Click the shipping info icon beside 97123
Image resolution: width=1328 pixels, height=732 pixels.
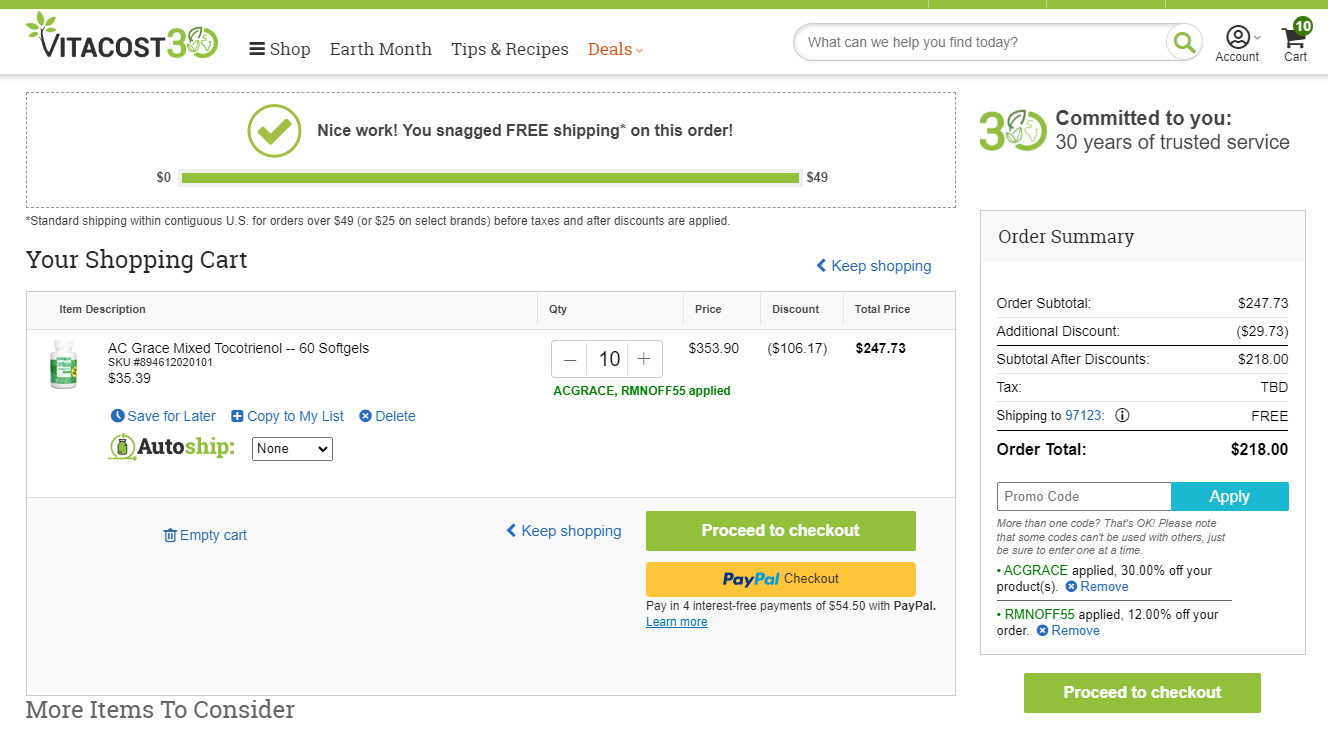(x=1122, y=415)
